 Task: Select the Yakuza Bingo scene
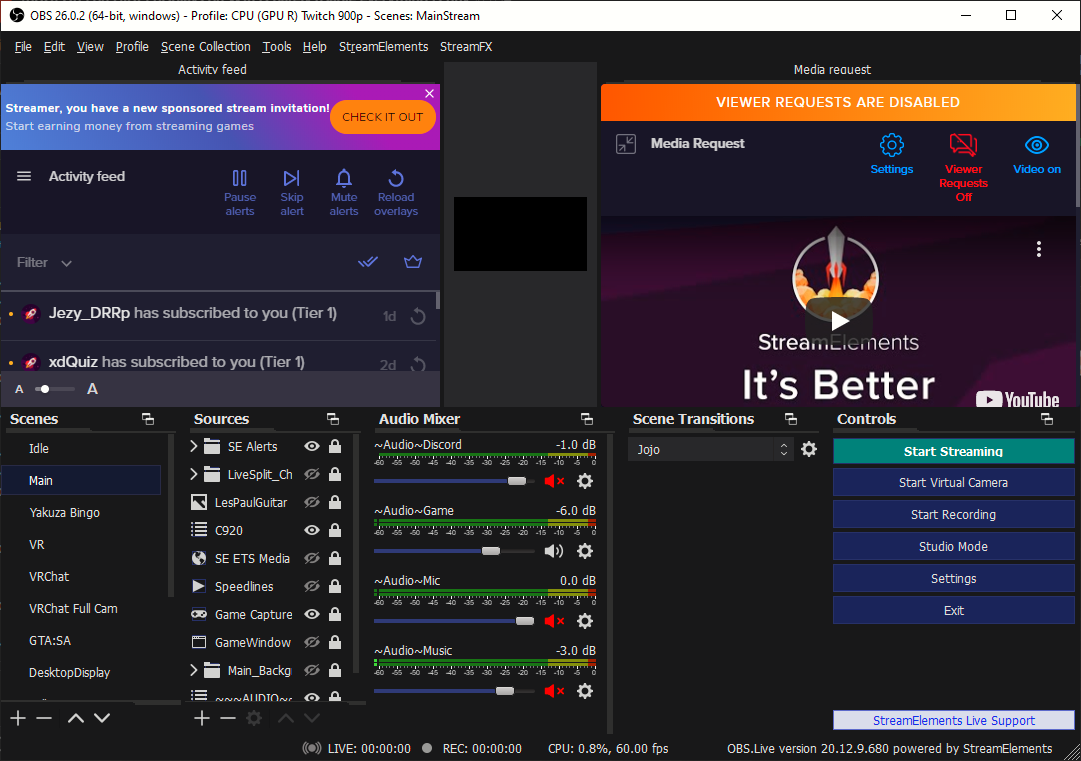coord(63,512)
